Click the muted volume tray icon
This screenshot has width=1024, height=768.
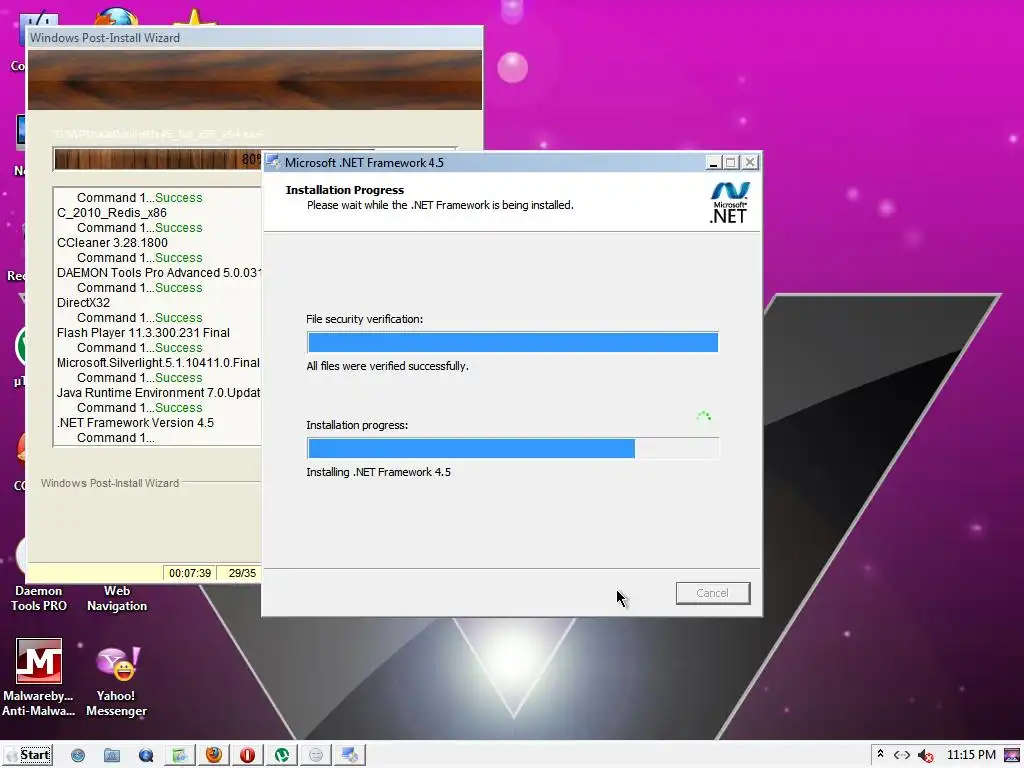click(x=925, y=756)
